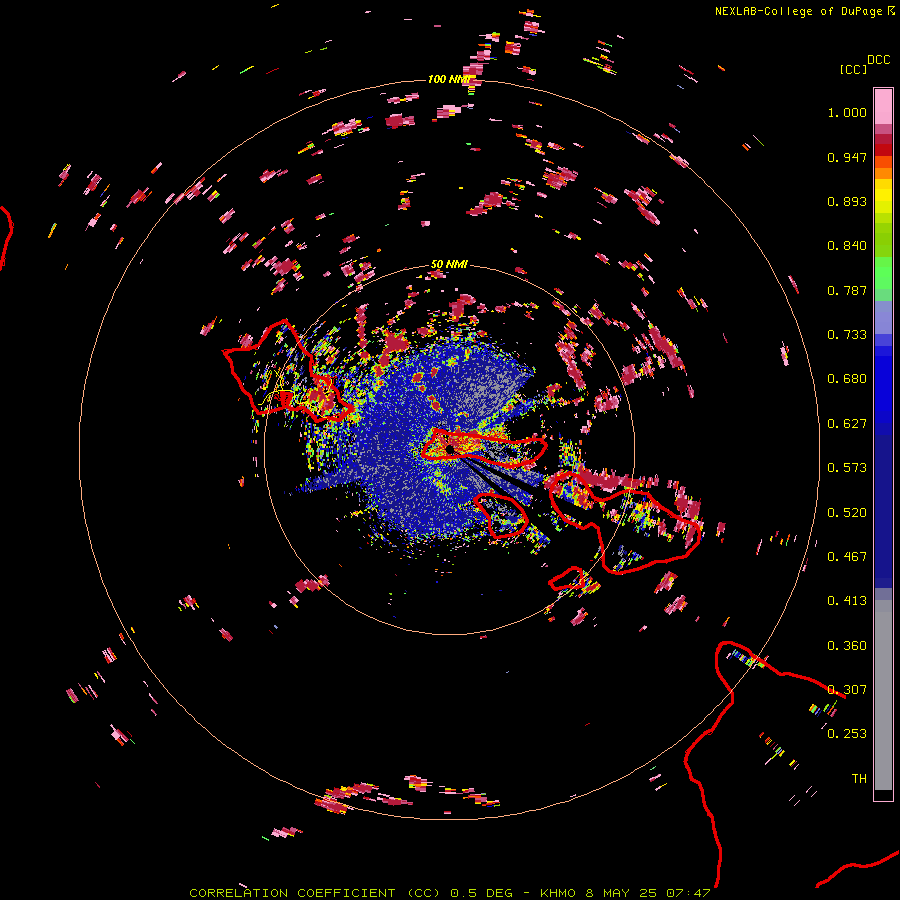Click the 0.573 scale value
This screenshot has height=900, width=900.
point(847,468)
